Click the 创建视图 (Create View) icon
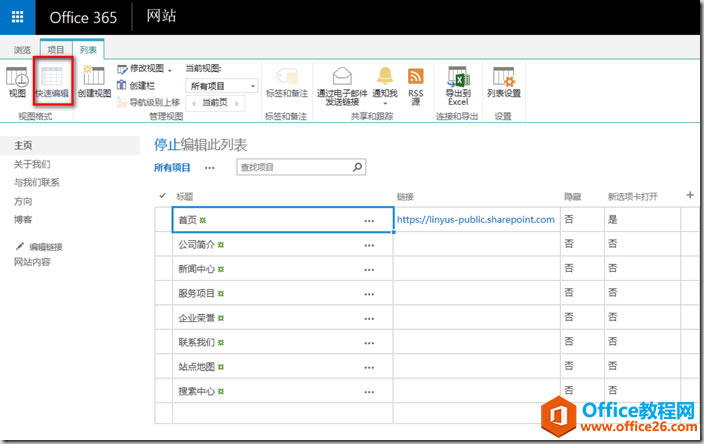Image resolution: width=704 pixels, height=444 pixels. [94, 81]
